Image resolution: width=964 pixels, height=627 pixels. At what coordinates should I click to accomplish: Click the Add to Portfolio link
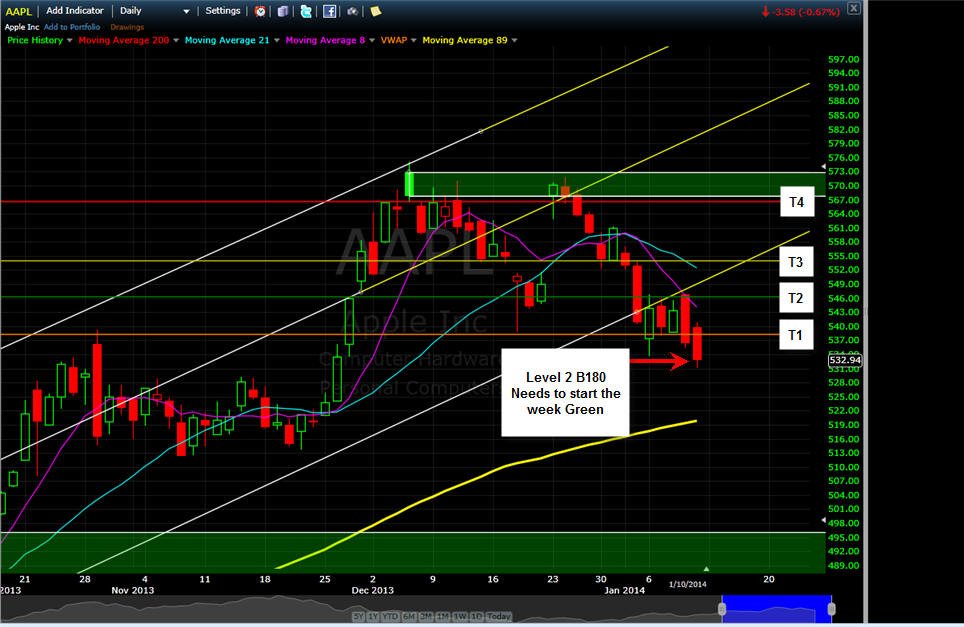(72, 27)
